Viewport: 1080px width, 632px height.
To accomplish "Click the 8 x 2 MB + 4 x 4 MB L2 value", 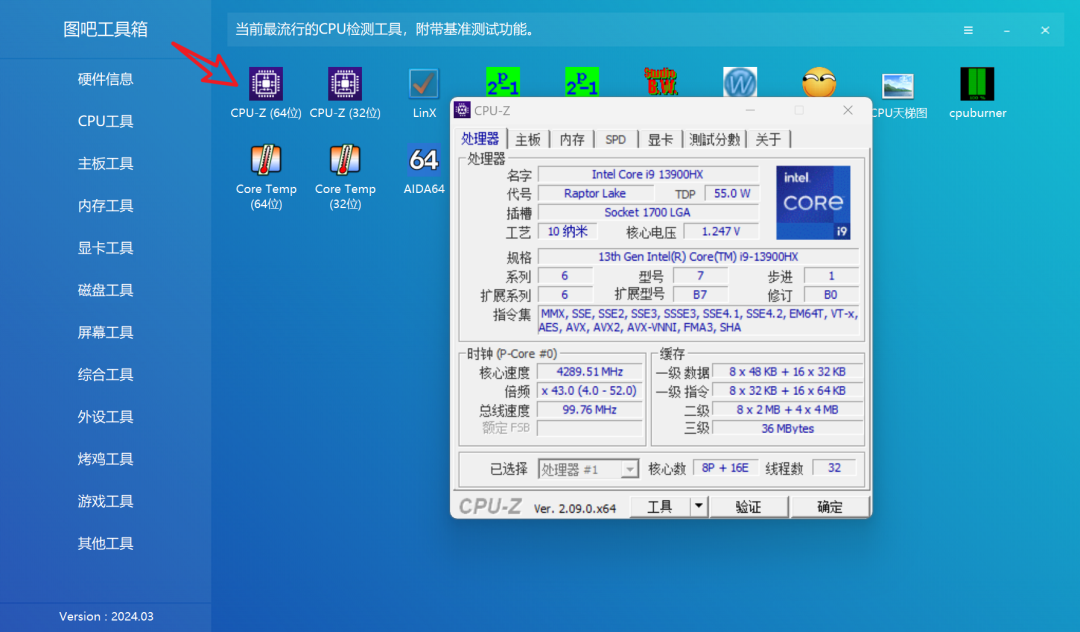I will pos(788,410).
